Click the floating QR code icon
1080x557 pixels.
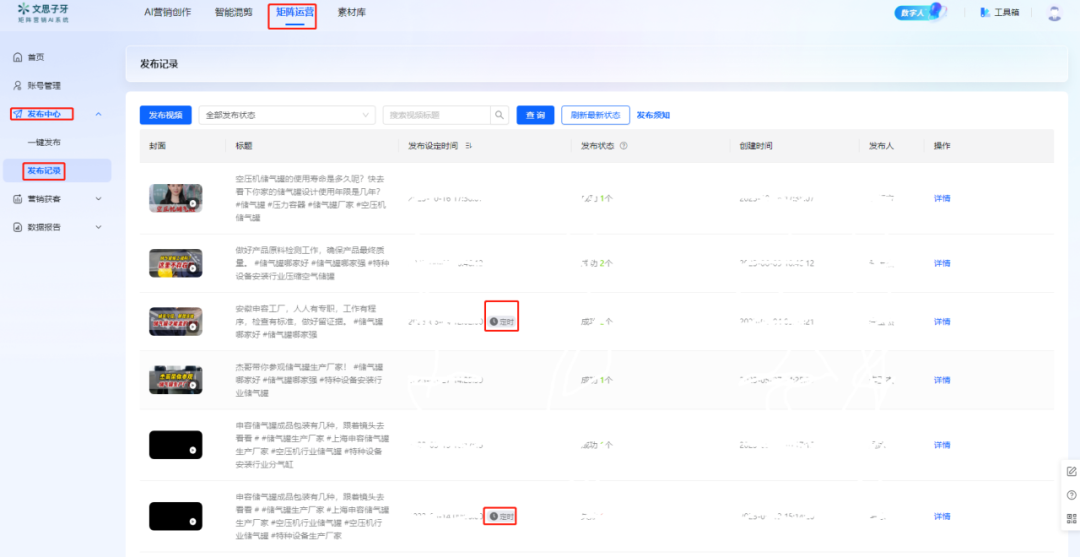coord(1071,518)
